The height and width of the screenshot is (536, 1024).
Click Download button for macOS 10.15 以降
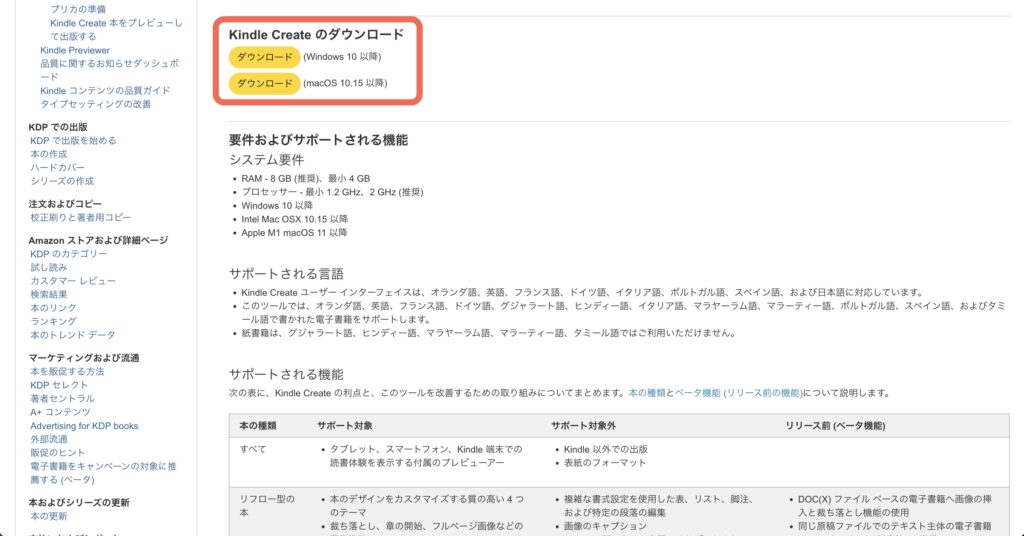pyautogui.click(x=264, y=84)
